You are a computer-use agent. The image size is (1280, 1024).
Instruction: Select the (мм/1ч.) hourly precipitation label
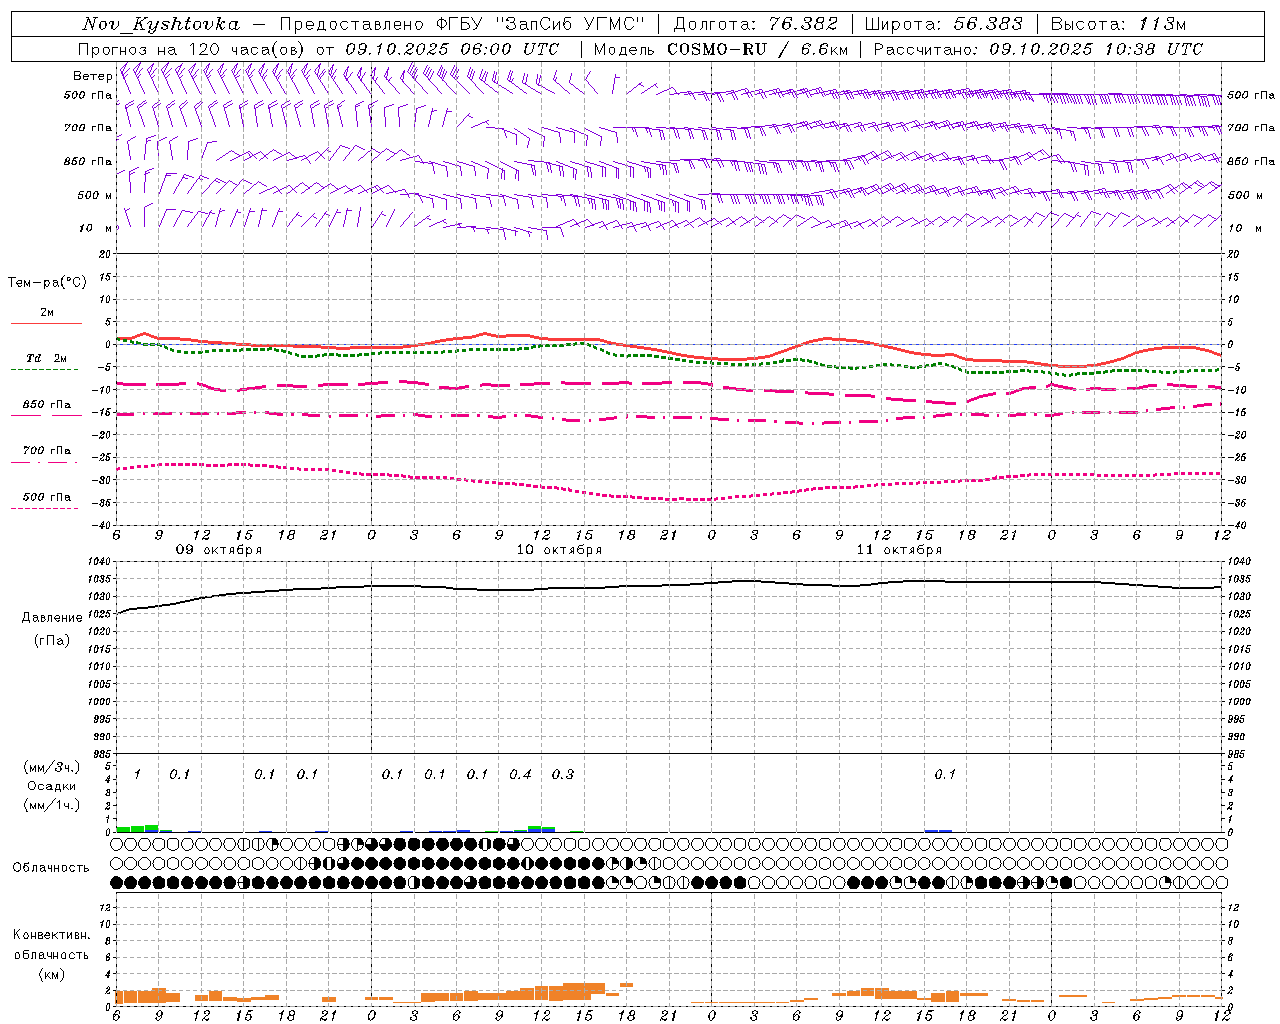[52, 805]
